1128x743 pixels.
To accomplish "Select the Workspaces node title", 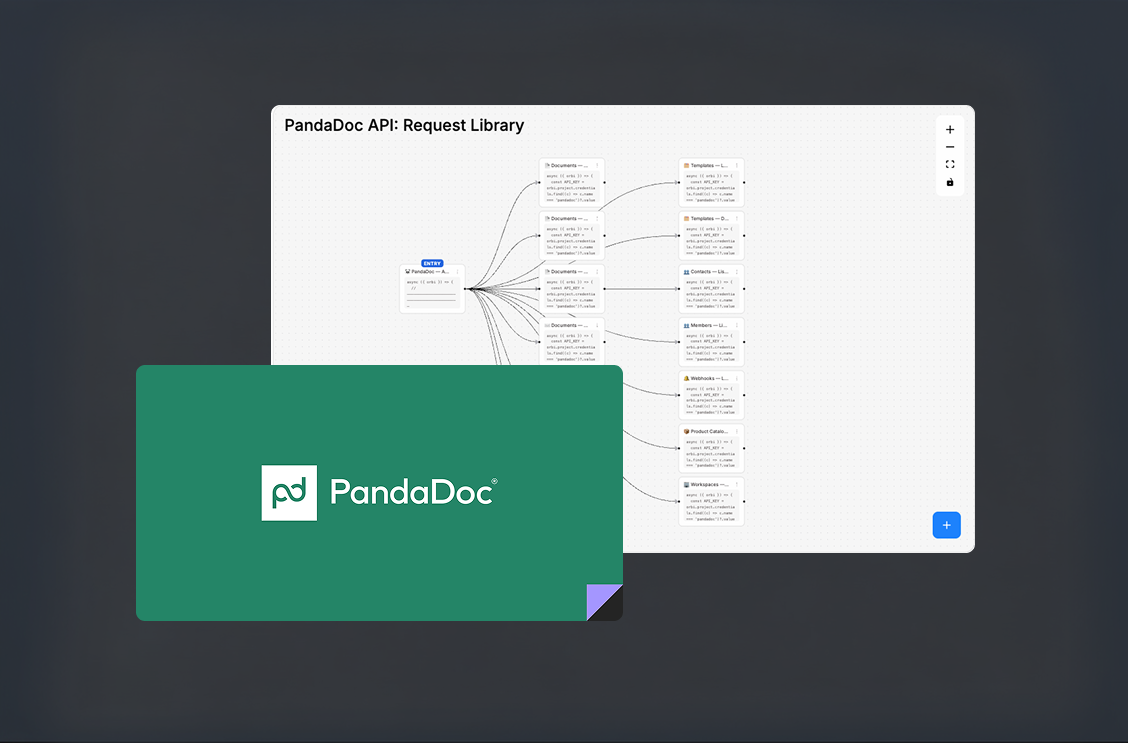I will click(709, 485).
